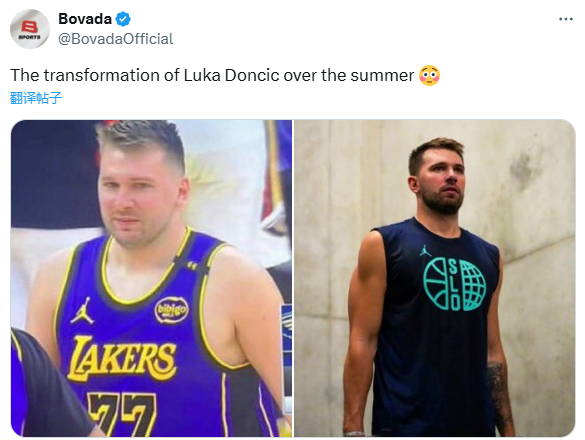
Task: Click the bibigo sponsor patch on jersey
Action: 172,309
